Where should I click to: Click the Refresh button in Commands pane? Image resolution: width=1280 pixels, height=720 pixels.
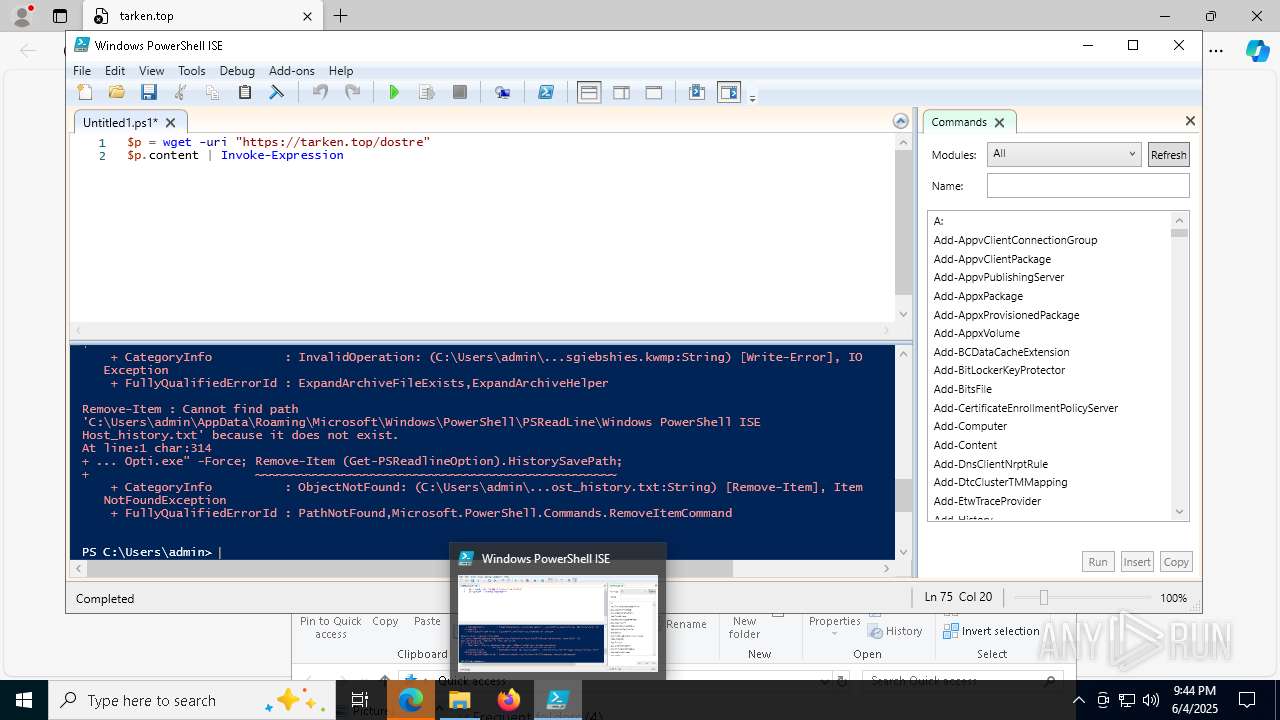1168,154
